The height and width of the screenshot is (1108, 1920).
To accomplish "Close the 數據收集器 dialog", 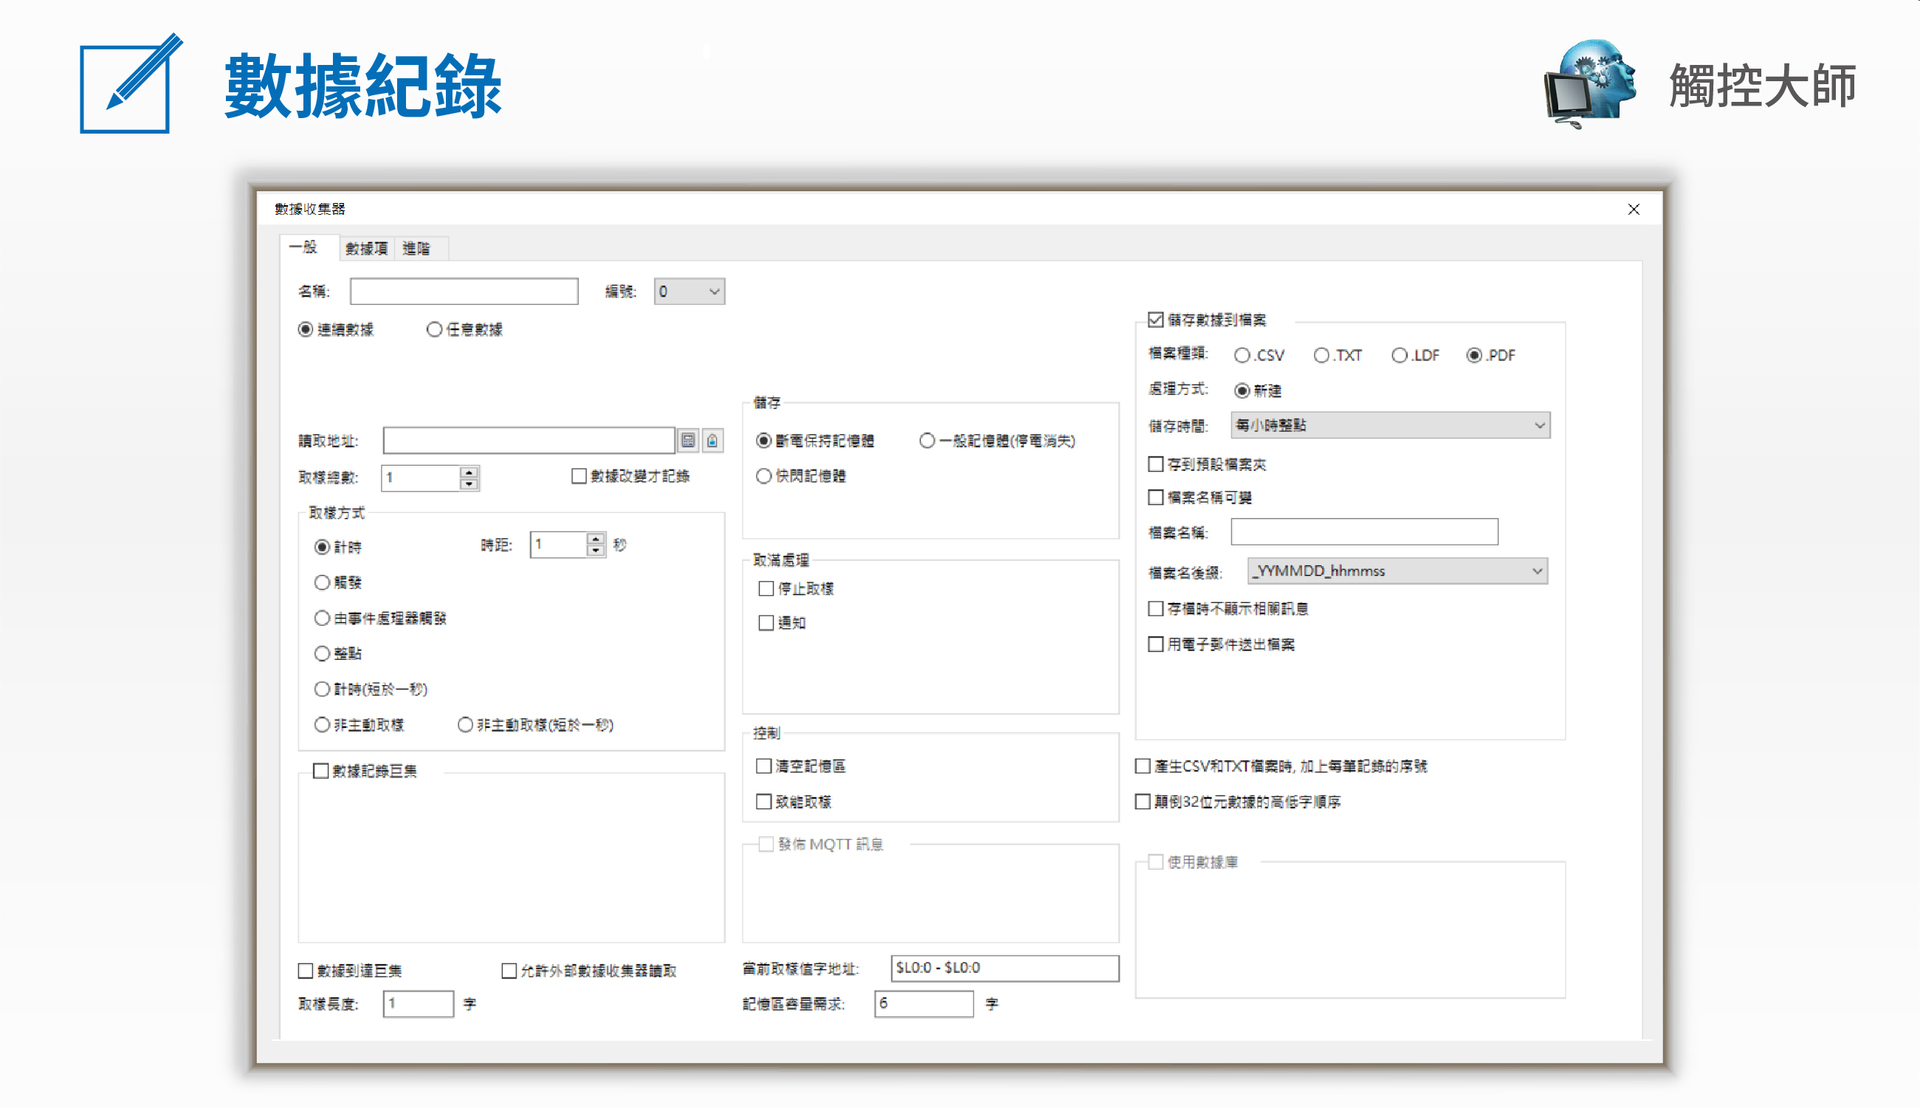I will coord(1633,209).
